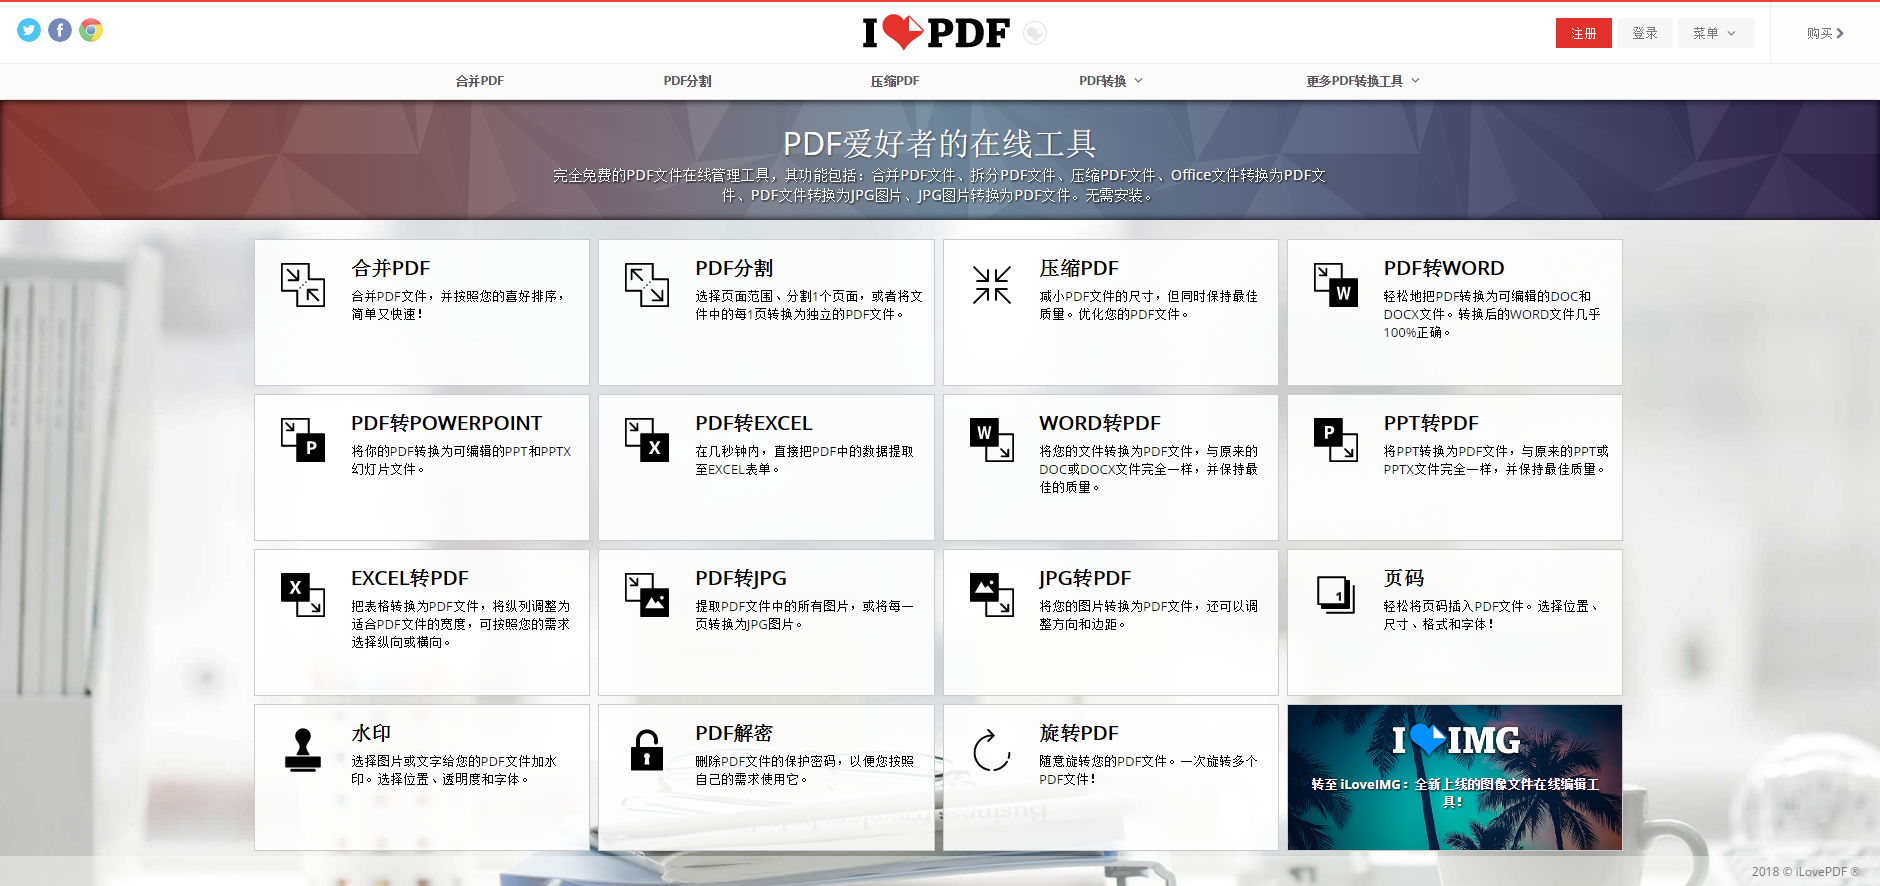The image size is (1880, 886).
Task: Open the PDF转WORD tool icon
Action: point(1336,285)
